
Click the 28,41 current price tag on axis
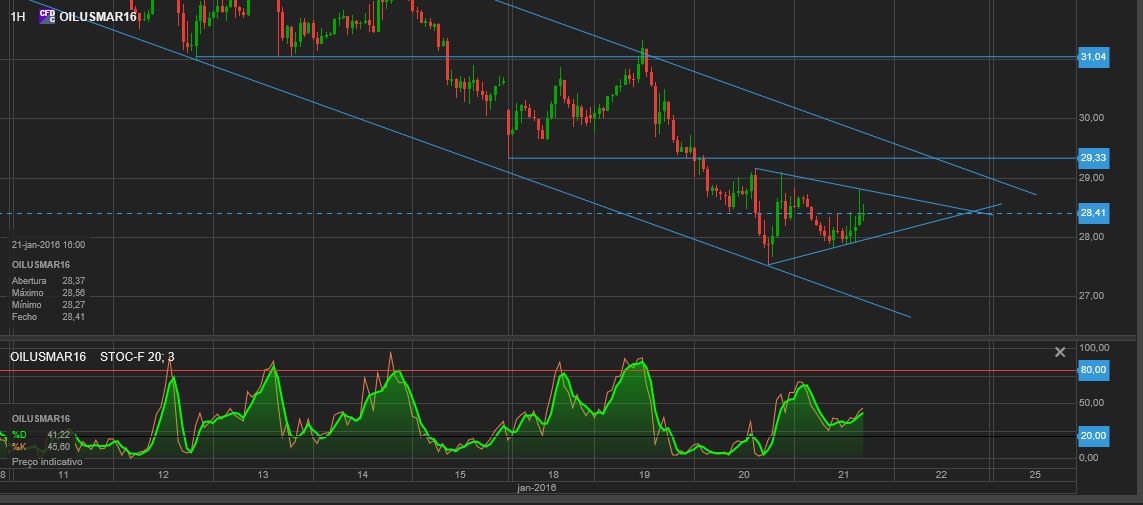(x=1093, y=214)
